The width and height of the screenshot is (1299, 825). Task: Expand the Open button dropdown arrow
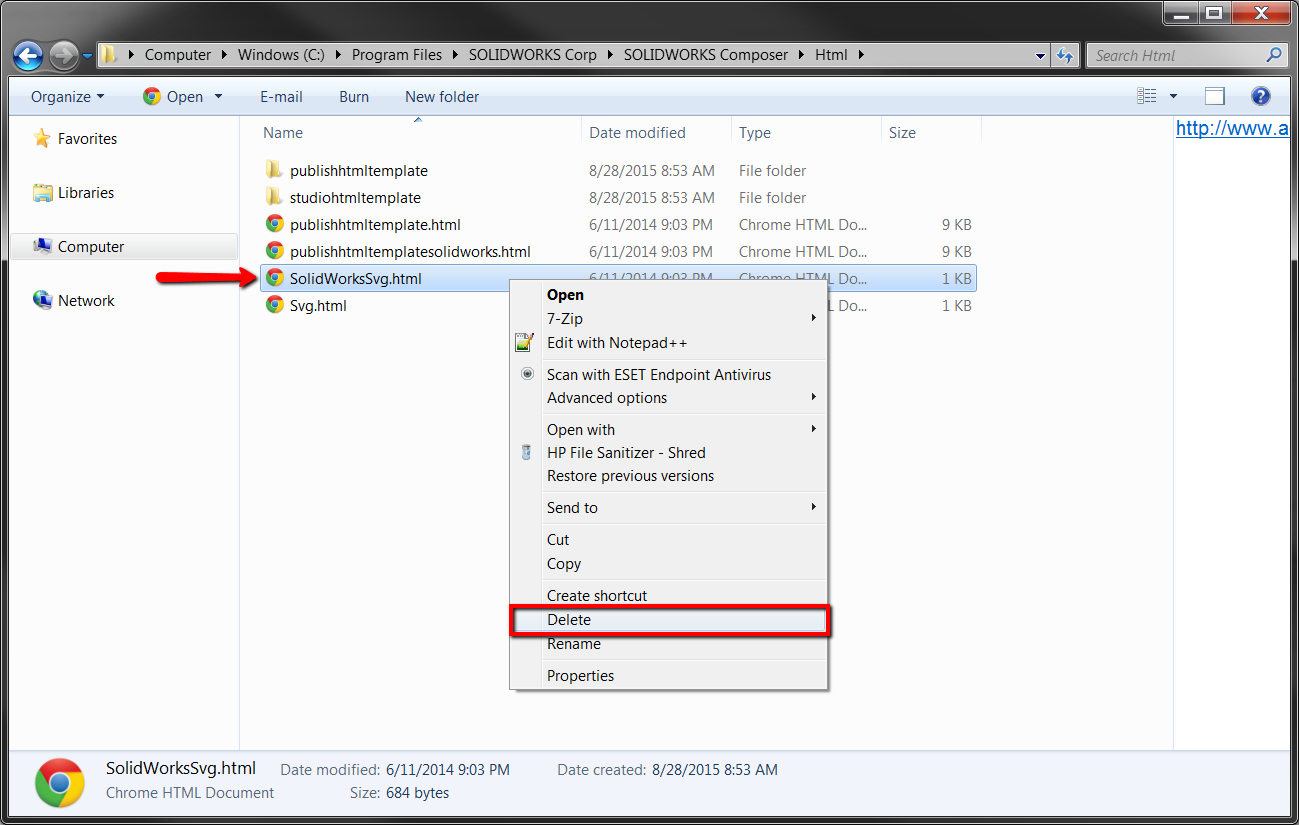[x=218, y=97]
